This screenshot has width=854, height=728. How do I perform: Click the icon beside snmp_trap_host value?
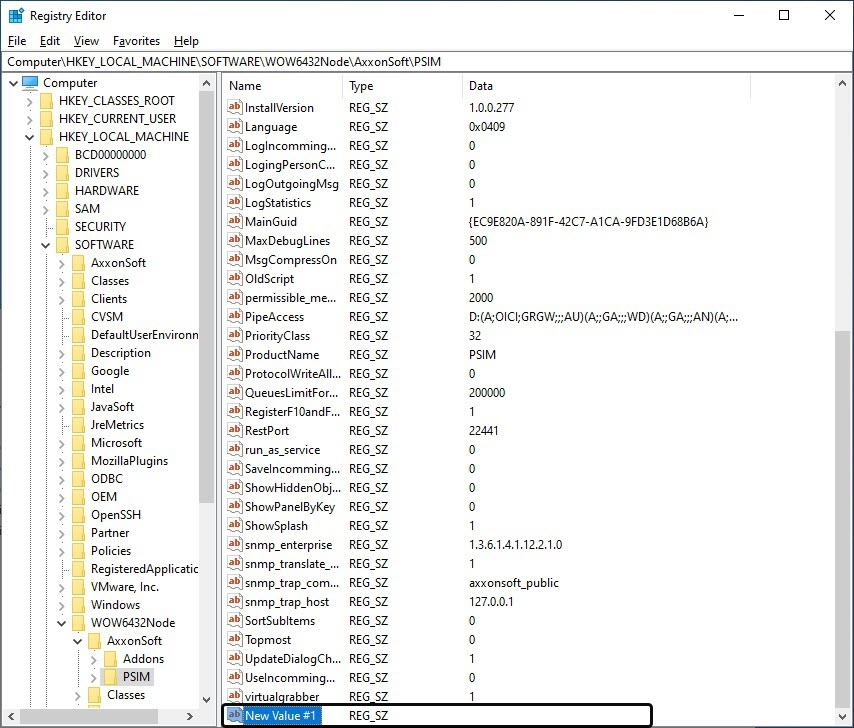[x=235, y=602]
